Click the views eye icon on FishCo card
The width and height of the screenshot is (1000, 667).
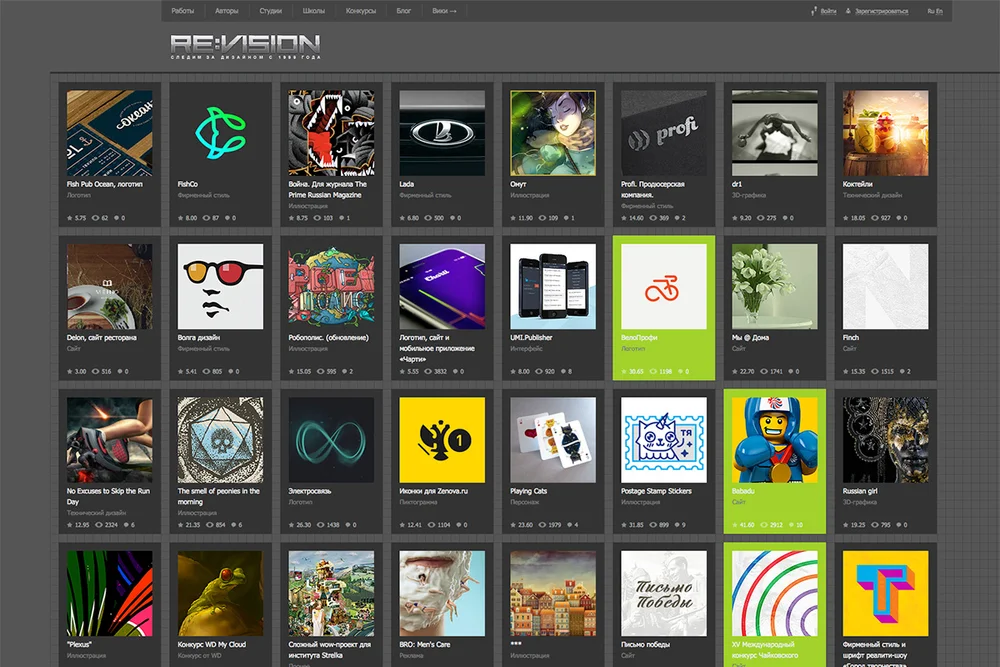(x=206, y=218)
